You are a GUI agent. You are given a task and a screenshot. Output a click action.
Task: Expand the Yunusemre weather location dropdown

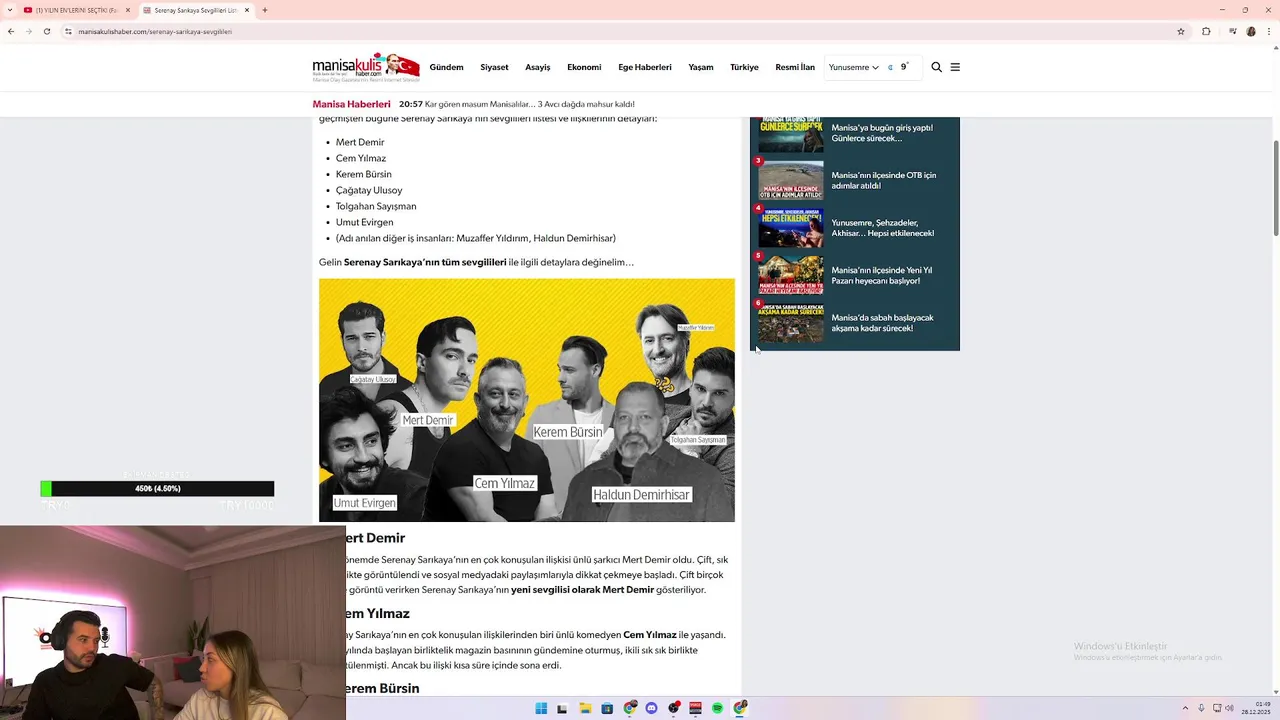point(854,67)
